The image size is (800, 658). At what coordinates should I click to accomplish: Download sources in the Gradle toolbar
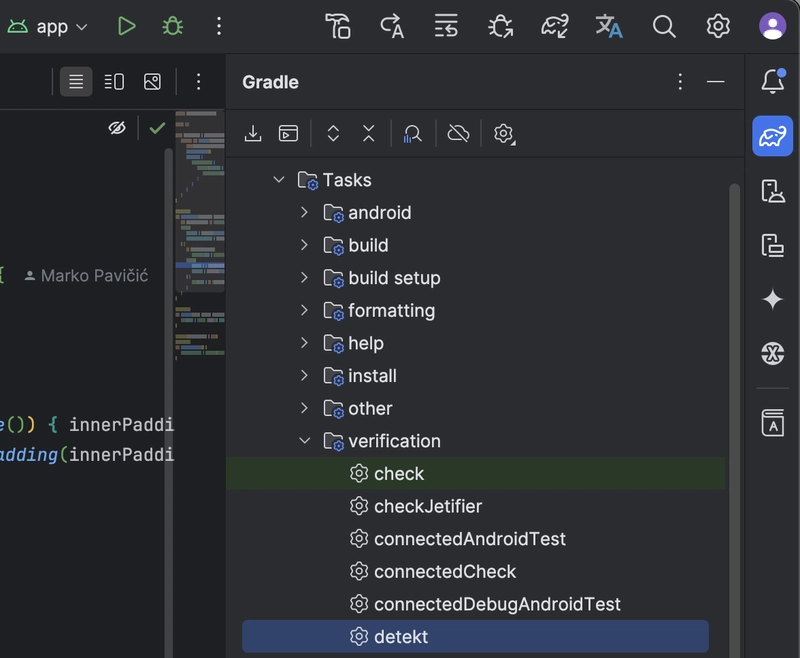click(x=253, y=134)
